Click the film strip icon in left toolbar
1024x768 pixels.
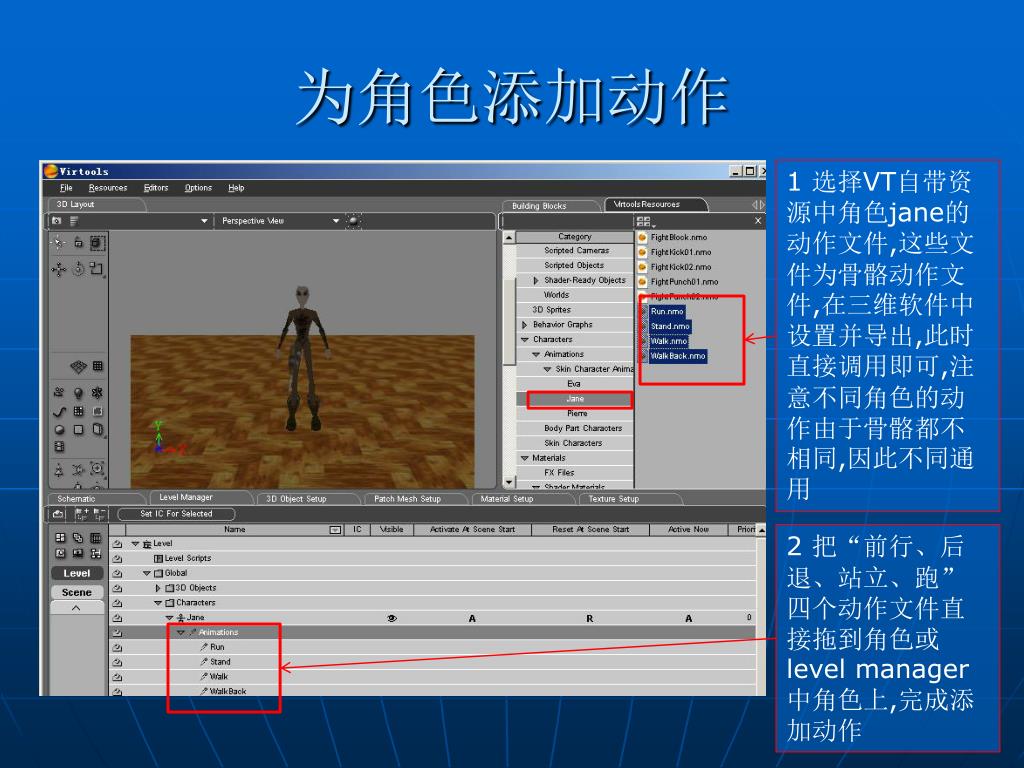click(x=59, y=447)
